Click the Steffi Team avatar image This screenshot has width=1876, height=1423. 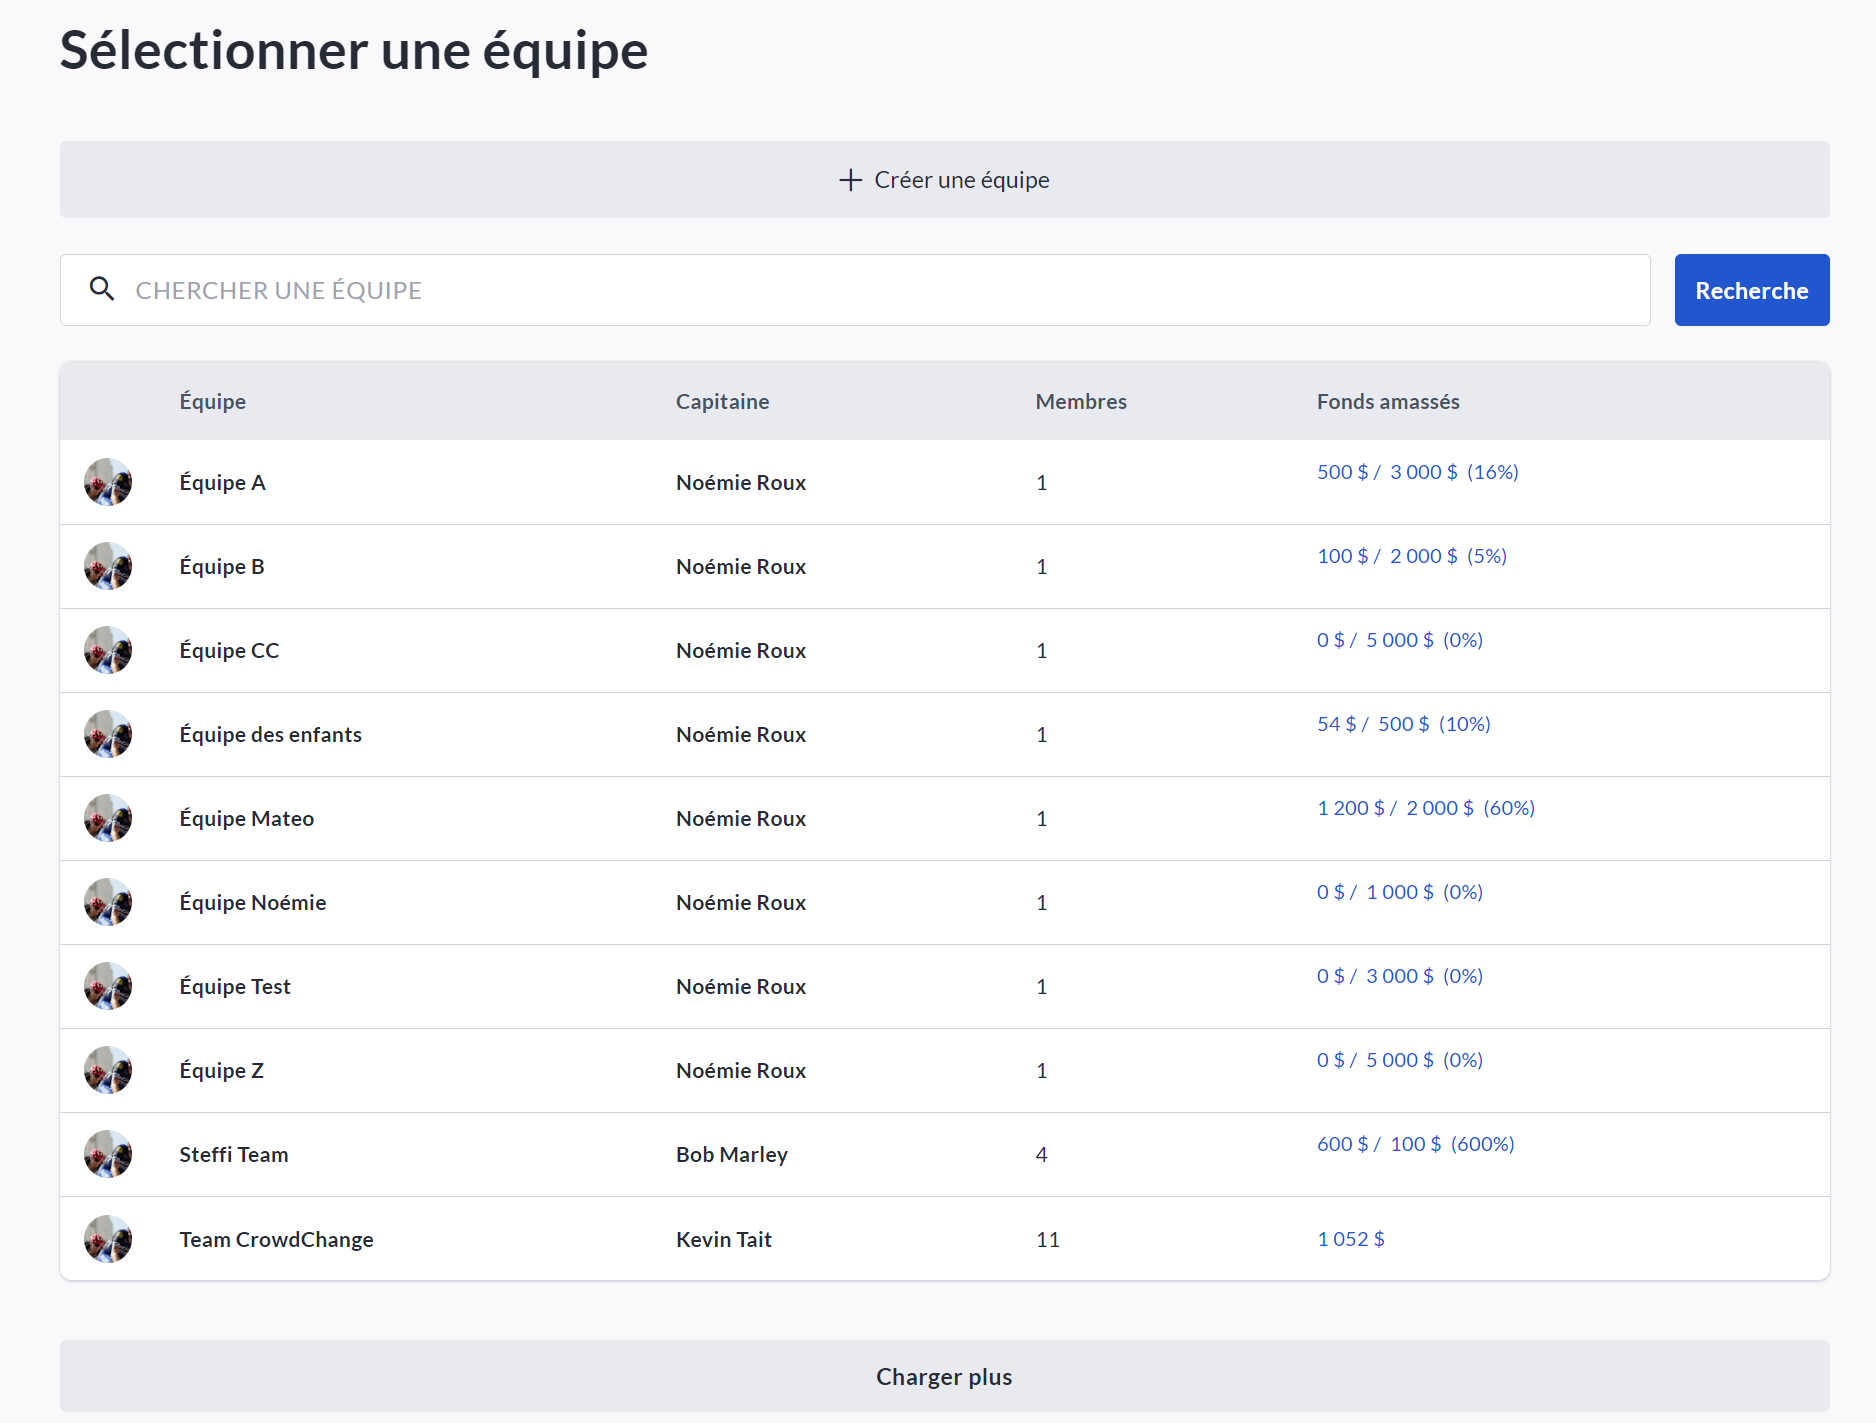(108, 1154)
